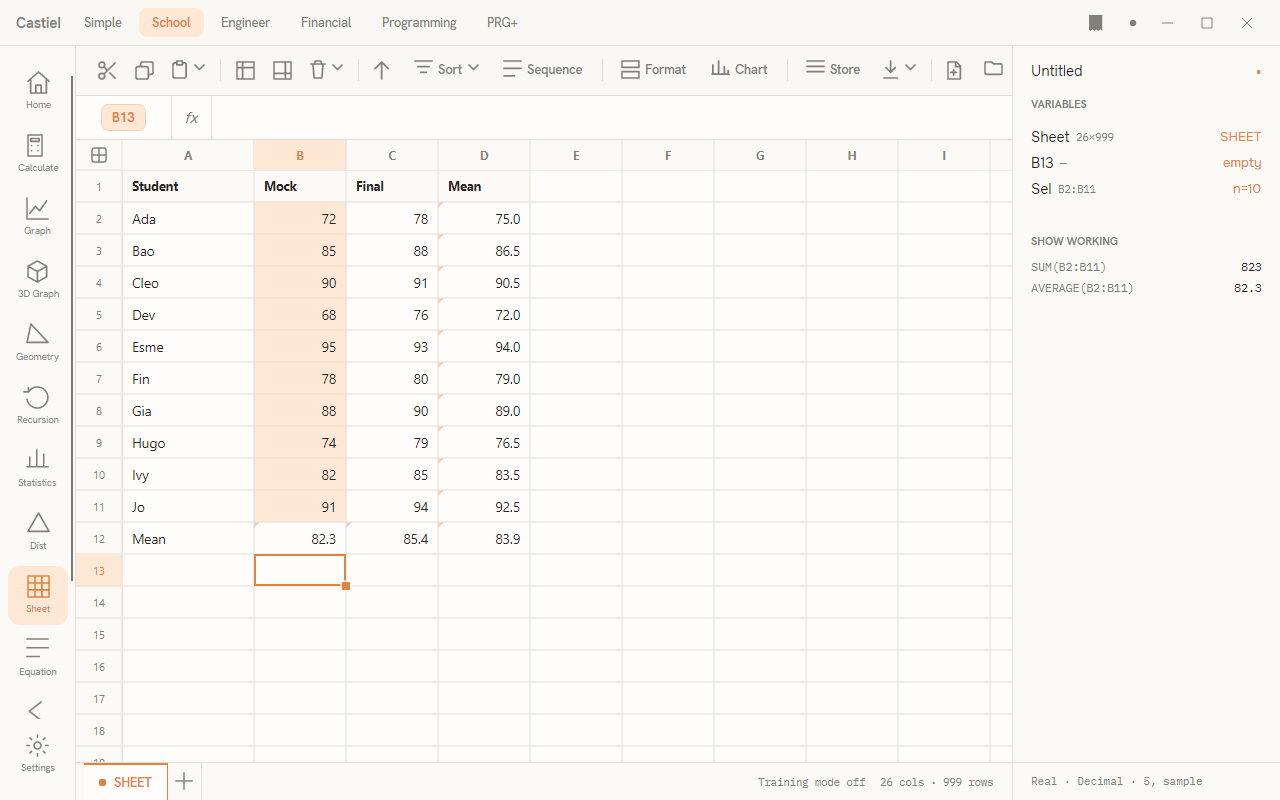Click the new file icon

954,70
